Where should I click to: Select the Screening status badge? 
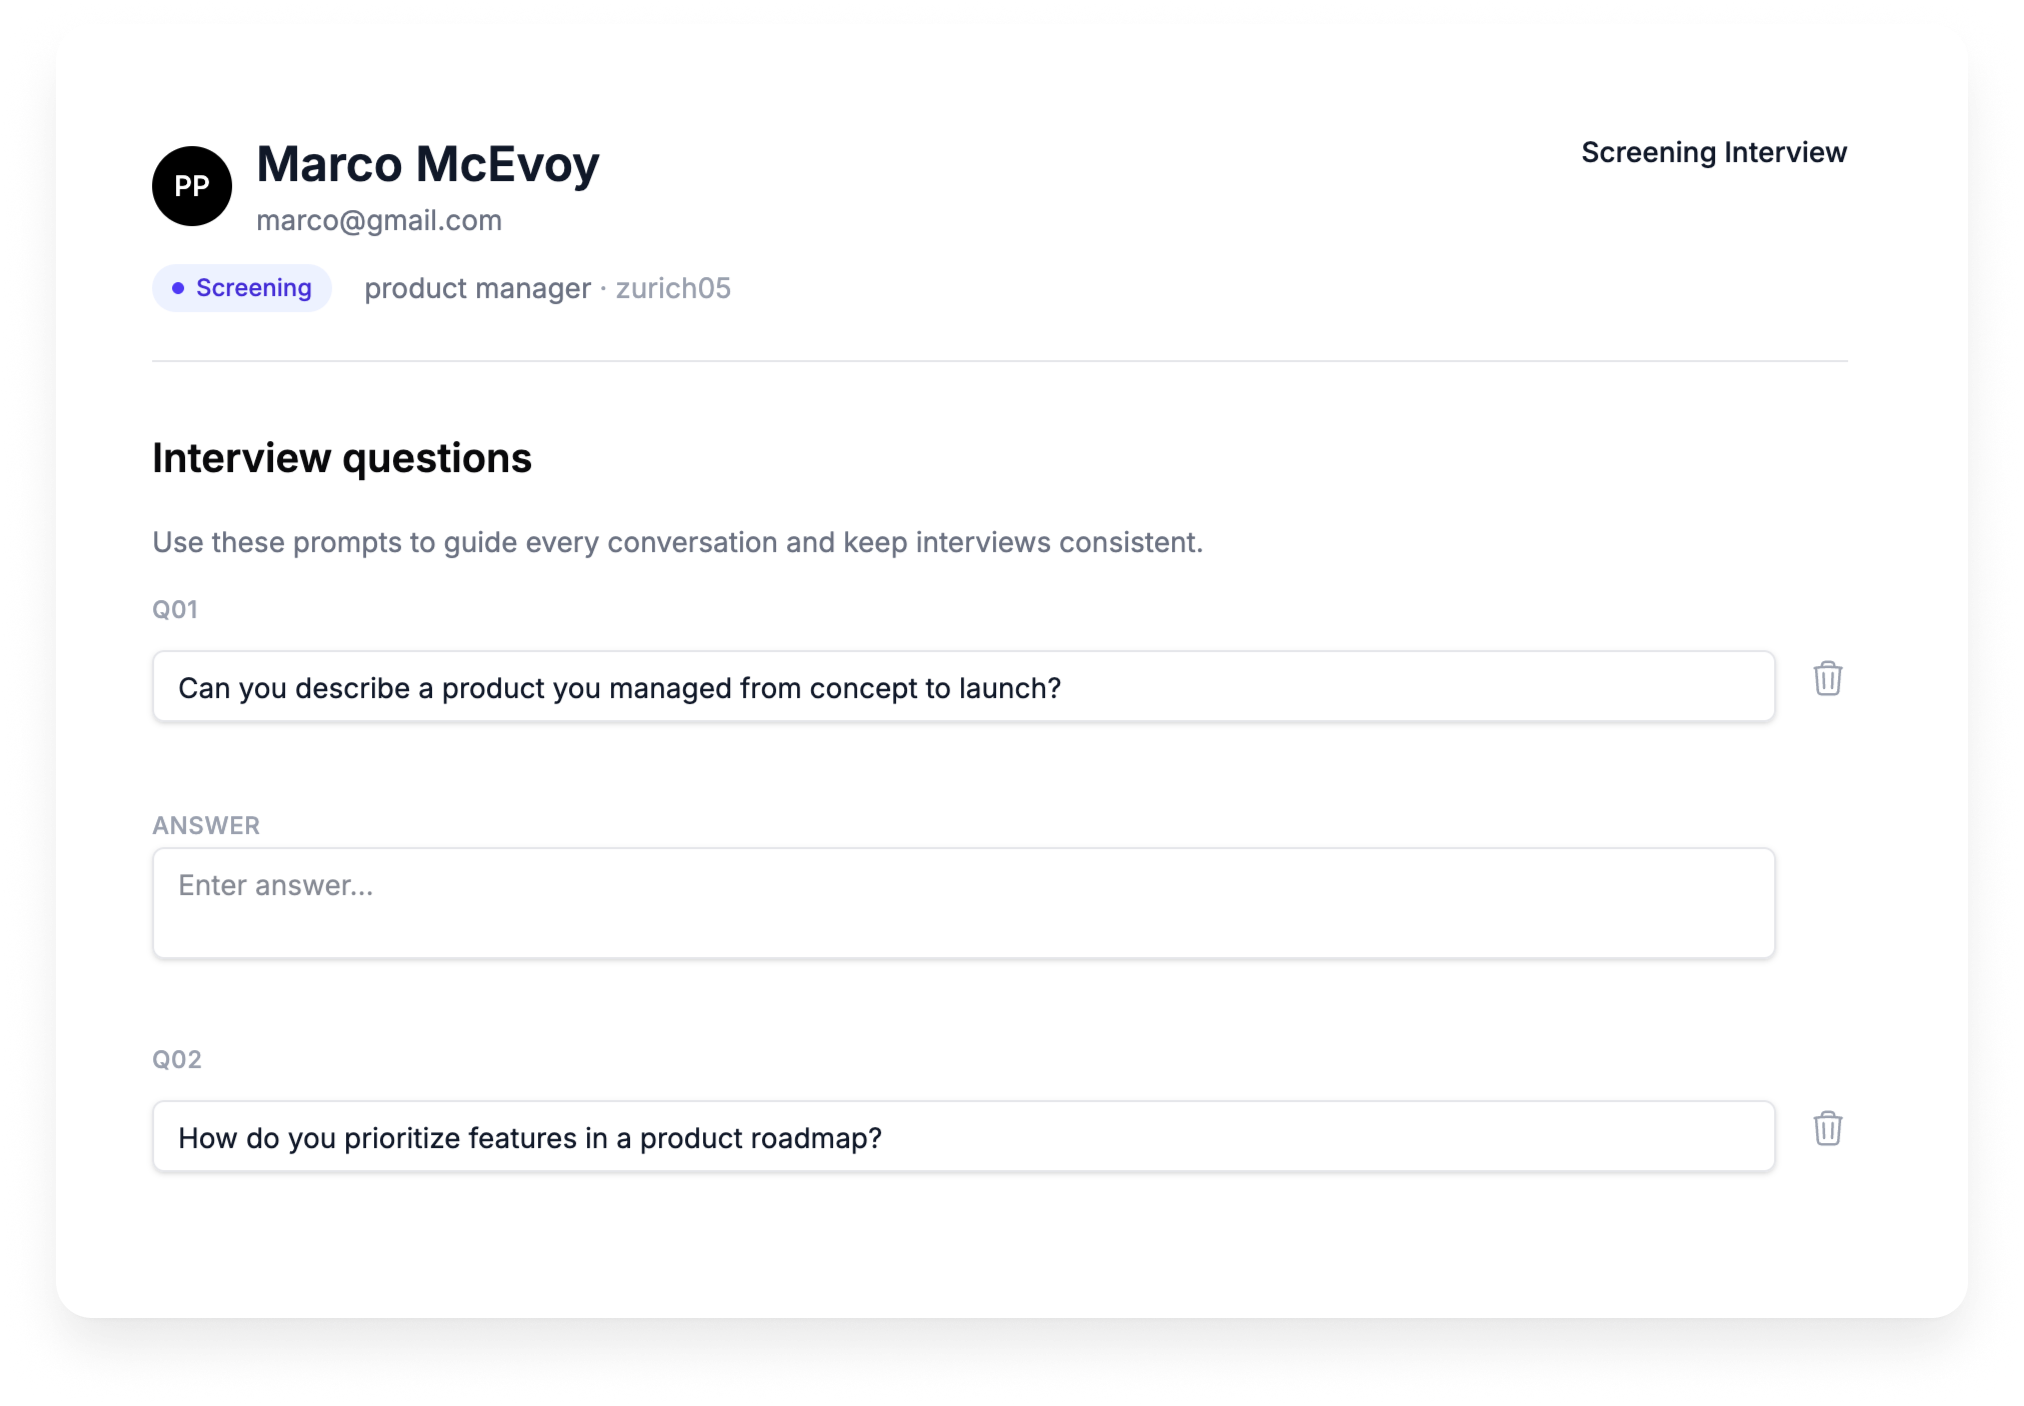[x=242, y=288]
